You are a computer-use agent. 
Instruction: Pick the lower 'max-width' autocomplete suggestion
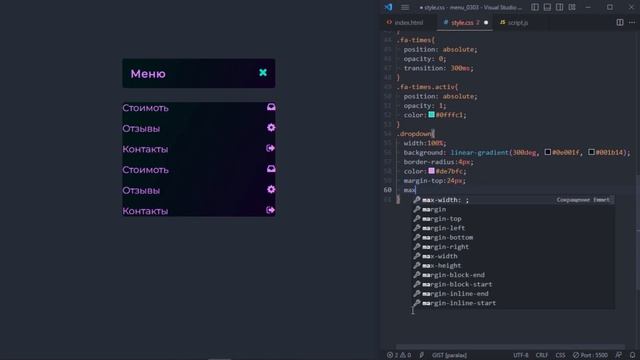coord(513,256)
